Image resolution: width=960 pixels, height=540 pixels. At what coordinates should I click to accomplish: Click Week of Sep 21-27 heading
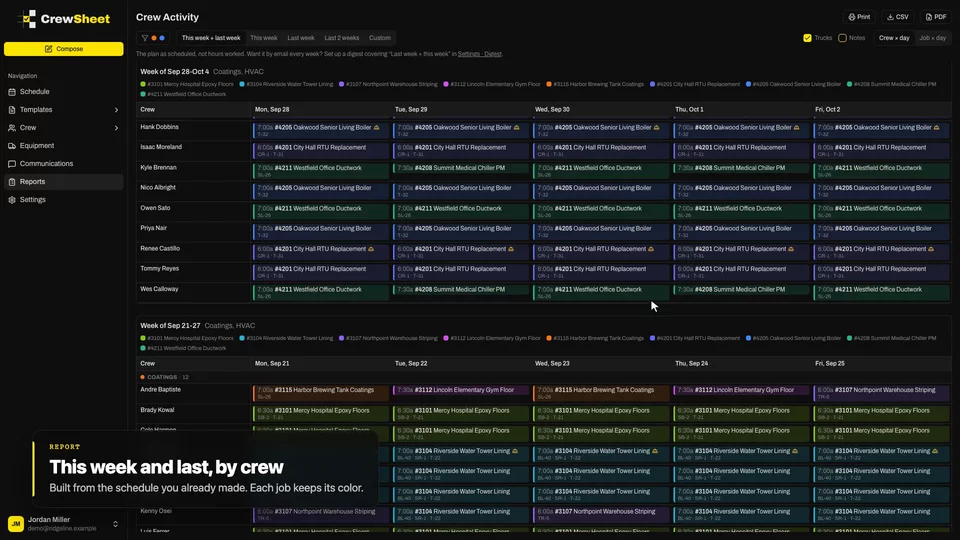[170, 326]
